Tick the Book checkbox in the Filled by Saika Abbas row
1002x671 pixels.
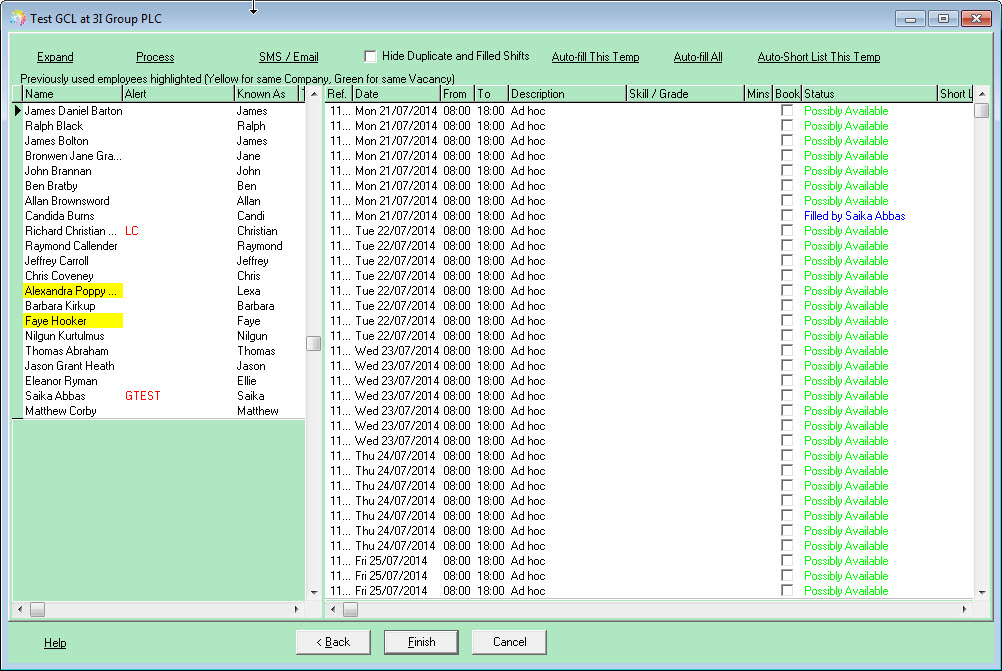[787, 215]
